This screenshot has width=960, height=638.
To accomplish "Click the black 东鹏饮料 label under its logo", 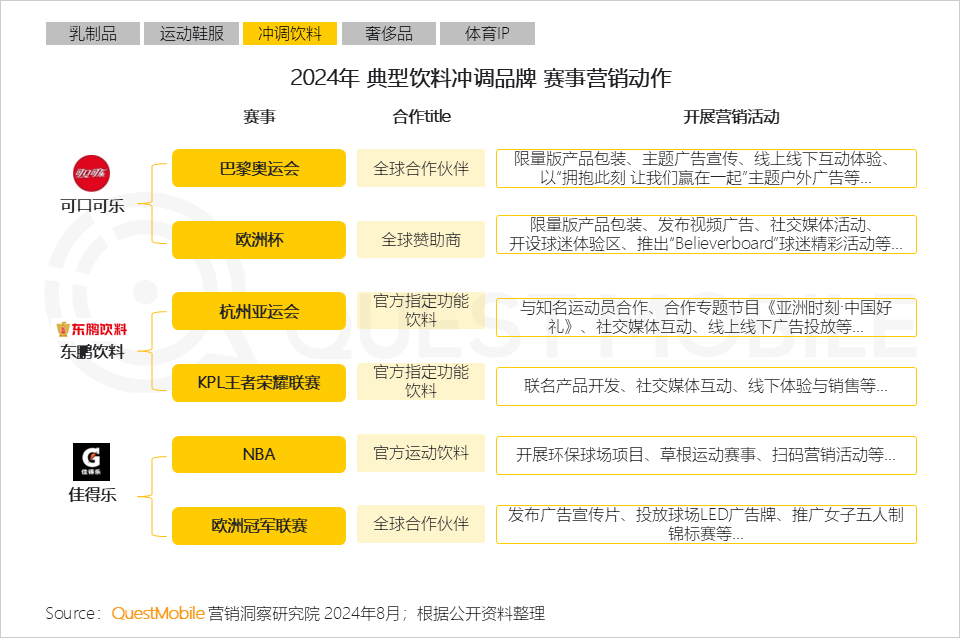I will (92, 352).
